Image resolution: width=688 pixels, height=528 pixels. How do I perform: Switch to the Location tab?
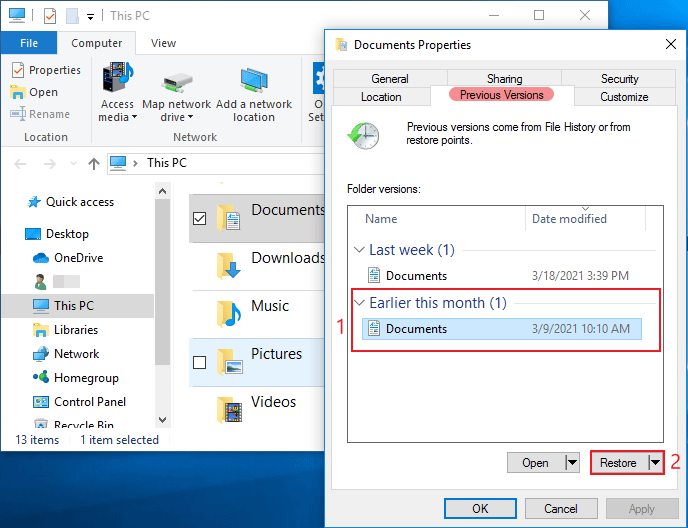point(381,97)
